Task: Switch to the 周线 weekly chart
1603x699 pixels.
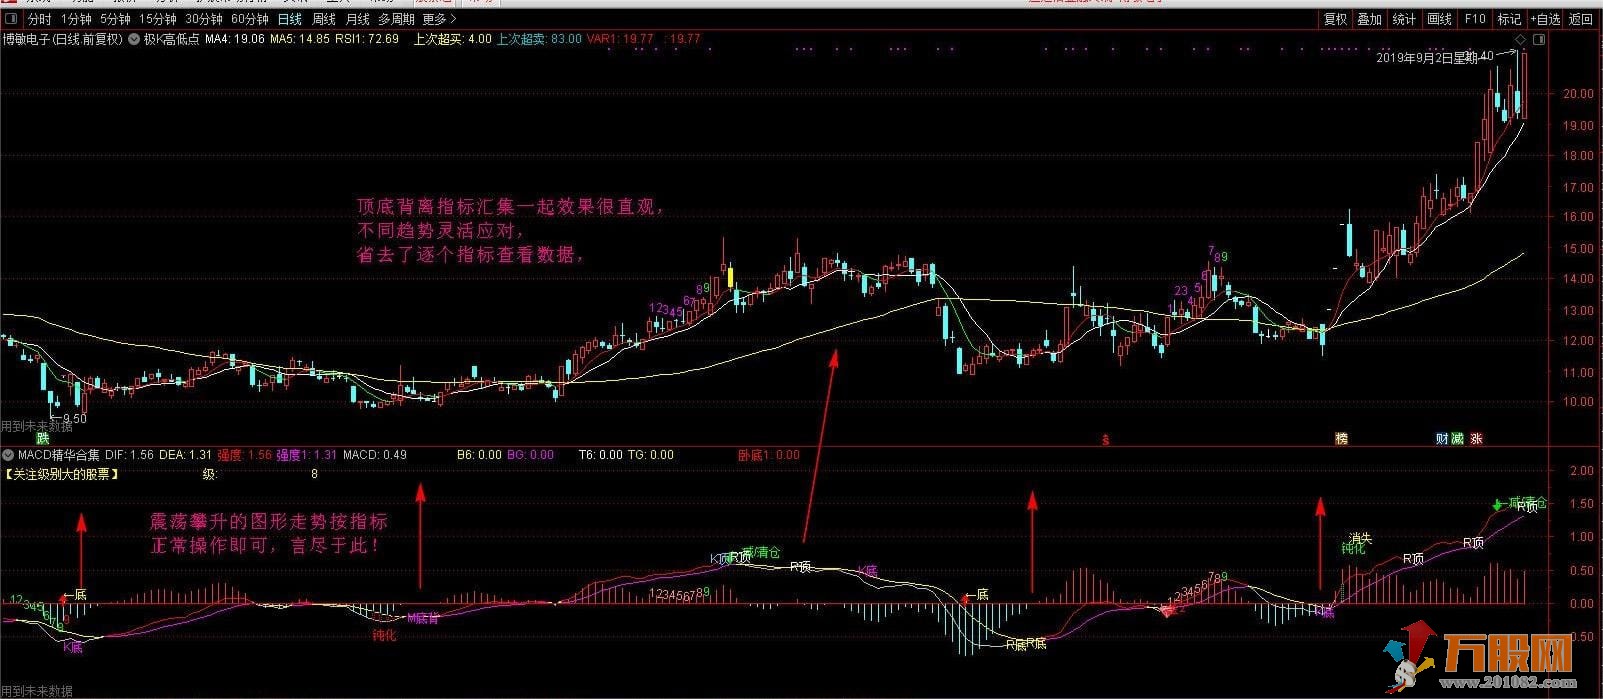Action: (324, 19)
